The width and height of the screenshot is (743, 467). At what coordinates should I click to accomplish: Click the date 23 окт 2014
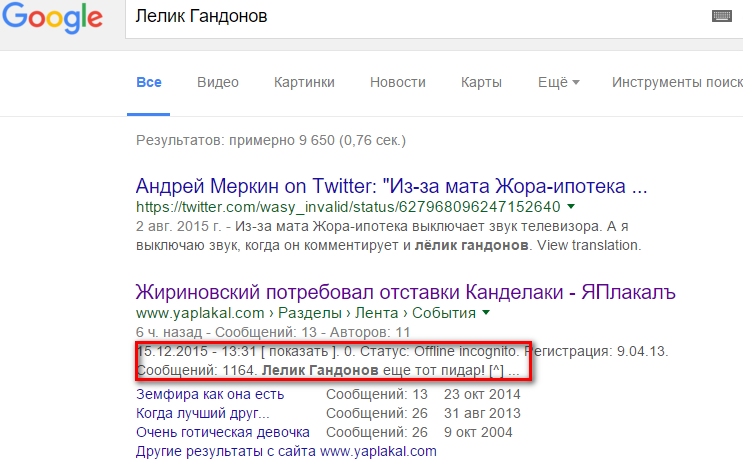point(482,394)
